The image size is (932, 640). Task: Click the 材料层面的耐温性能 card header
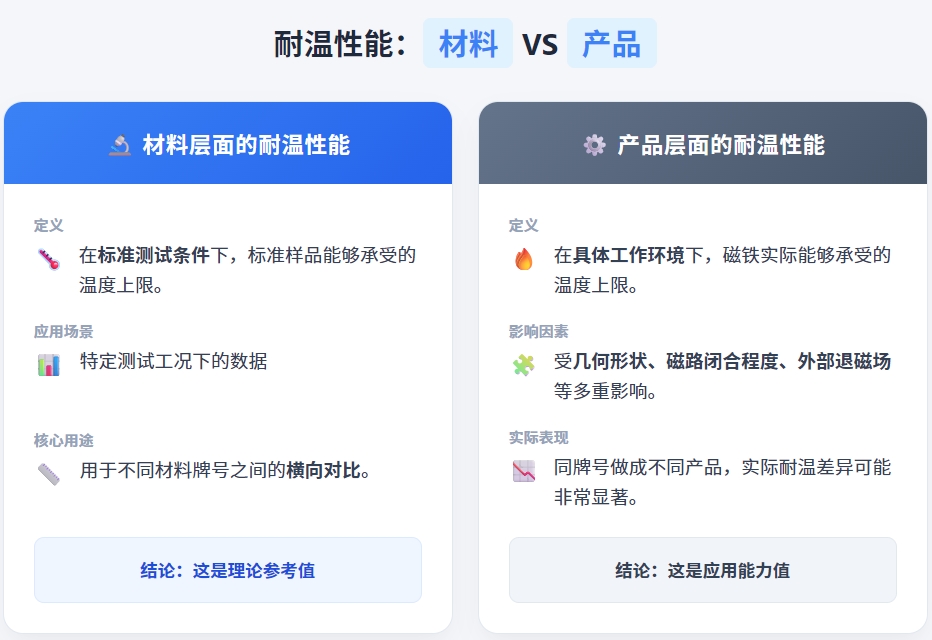(x=228, y=144)
